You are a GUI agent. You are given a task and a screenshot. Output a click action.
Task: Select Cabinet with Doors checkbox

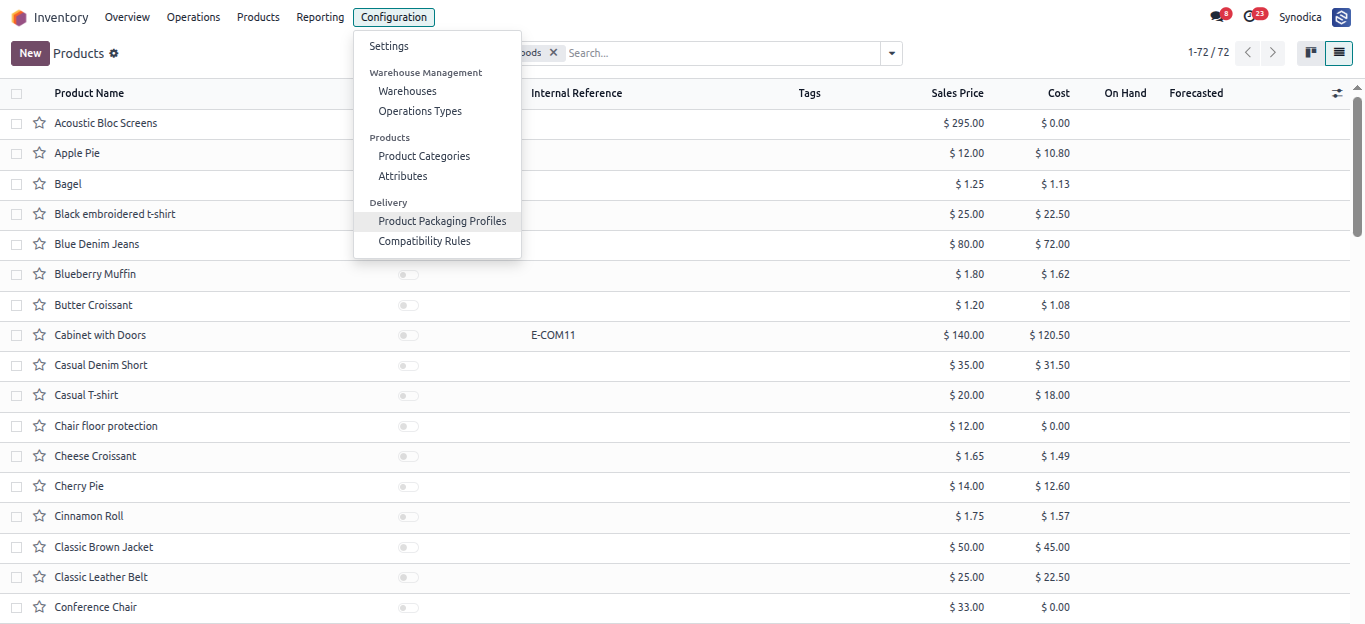point(16,335)
